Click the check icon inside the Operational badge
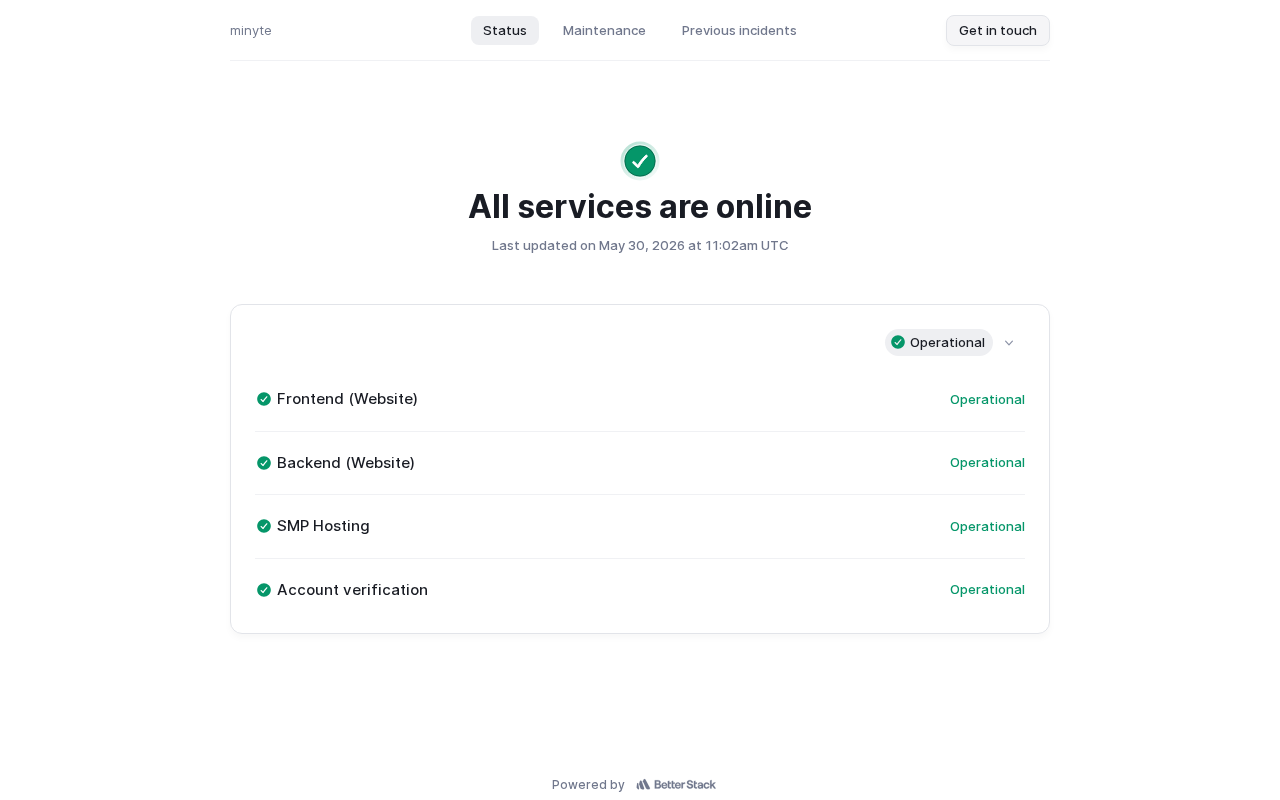The image size is (1280, 800). click(898, 342)
